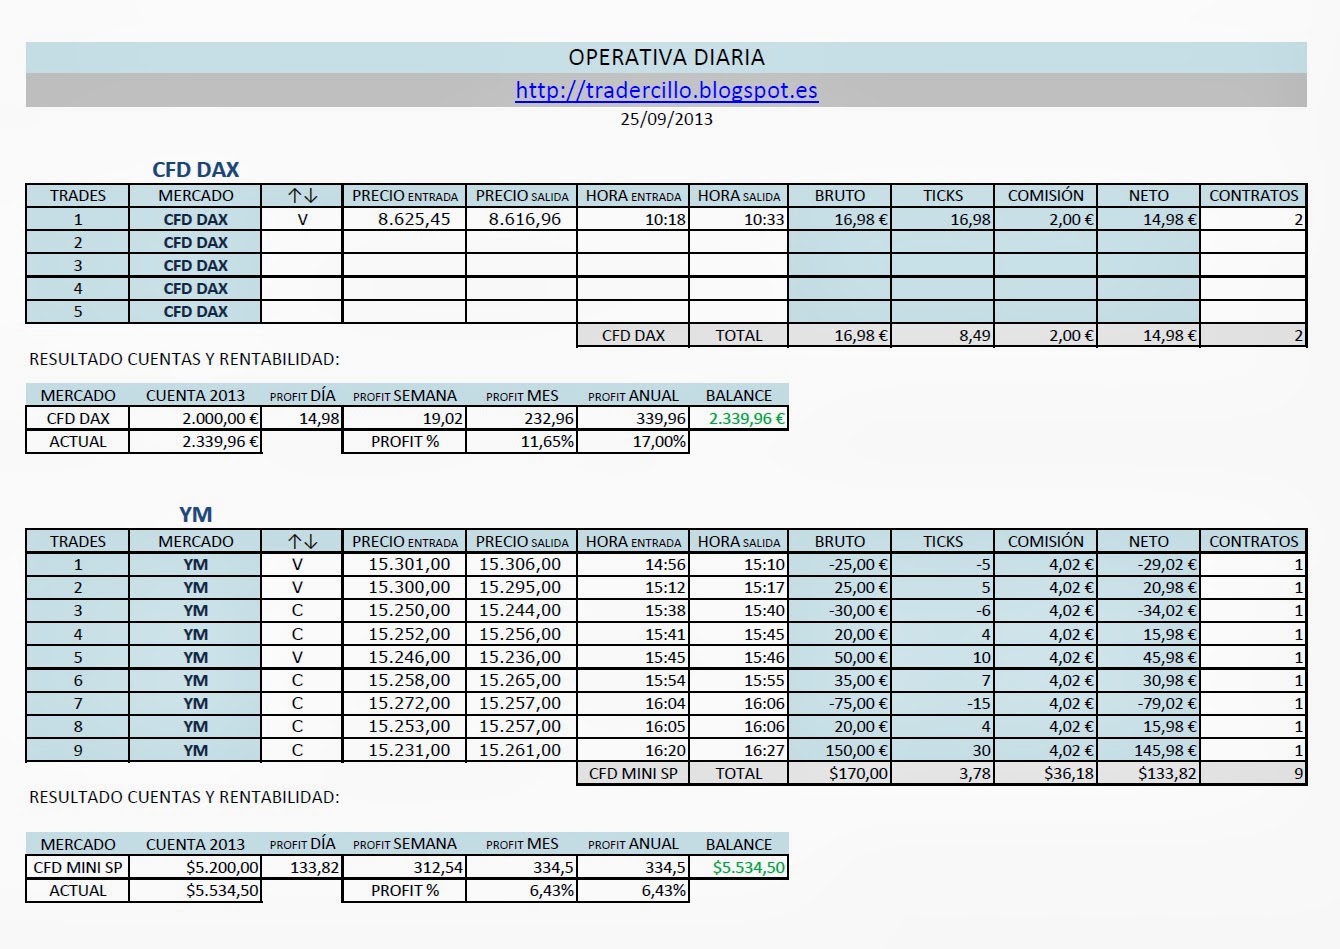Viewport: 1340px width, 949px height.
Task: Click the net result 45,98 €
Action: (x=1169, y=658)
